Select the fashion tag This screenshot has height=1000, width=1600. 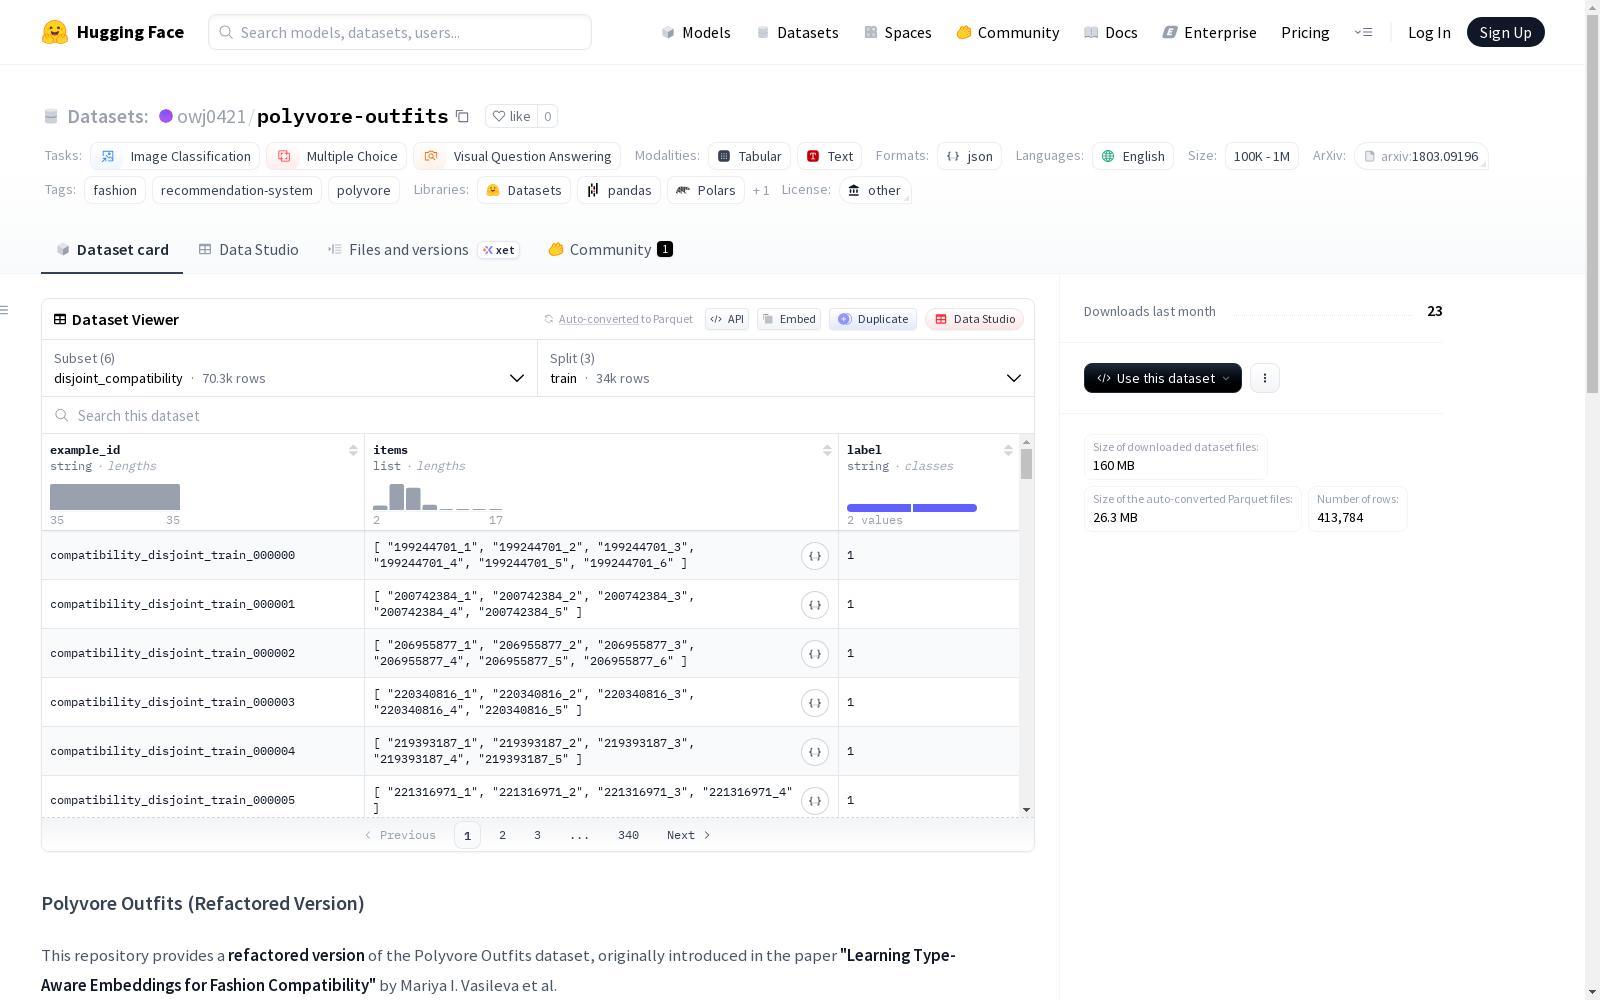click(x=115, y=190)
